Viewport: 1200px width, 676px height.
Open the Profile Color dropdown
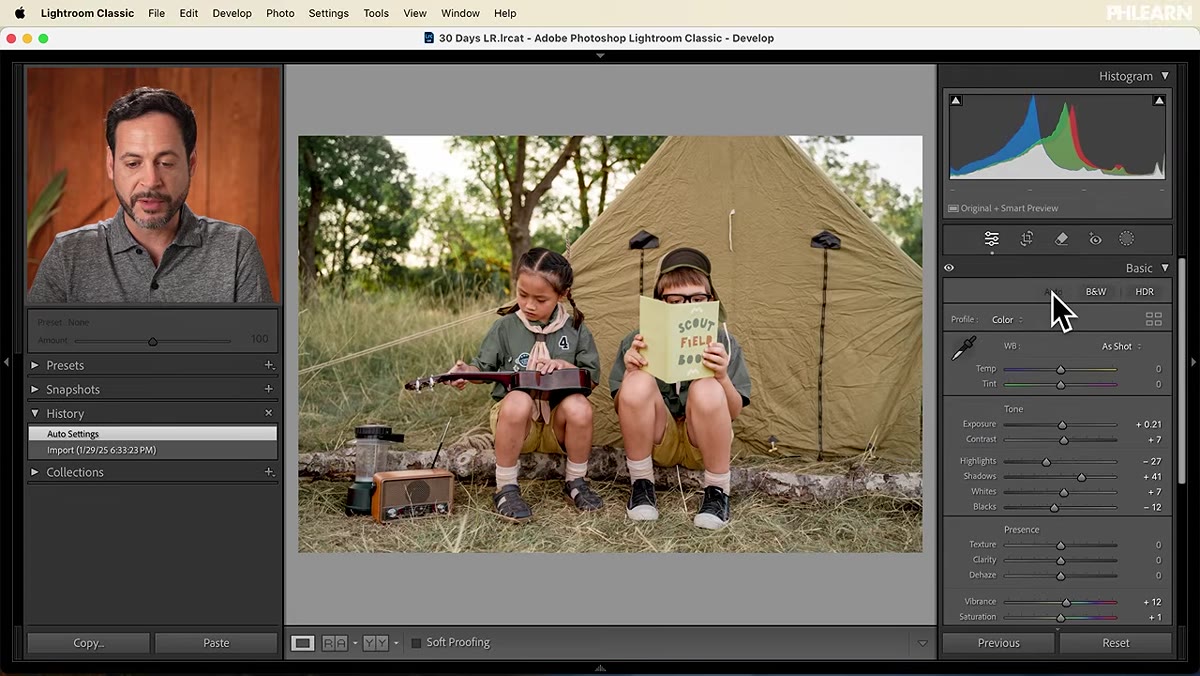(x=1007, y=320)
